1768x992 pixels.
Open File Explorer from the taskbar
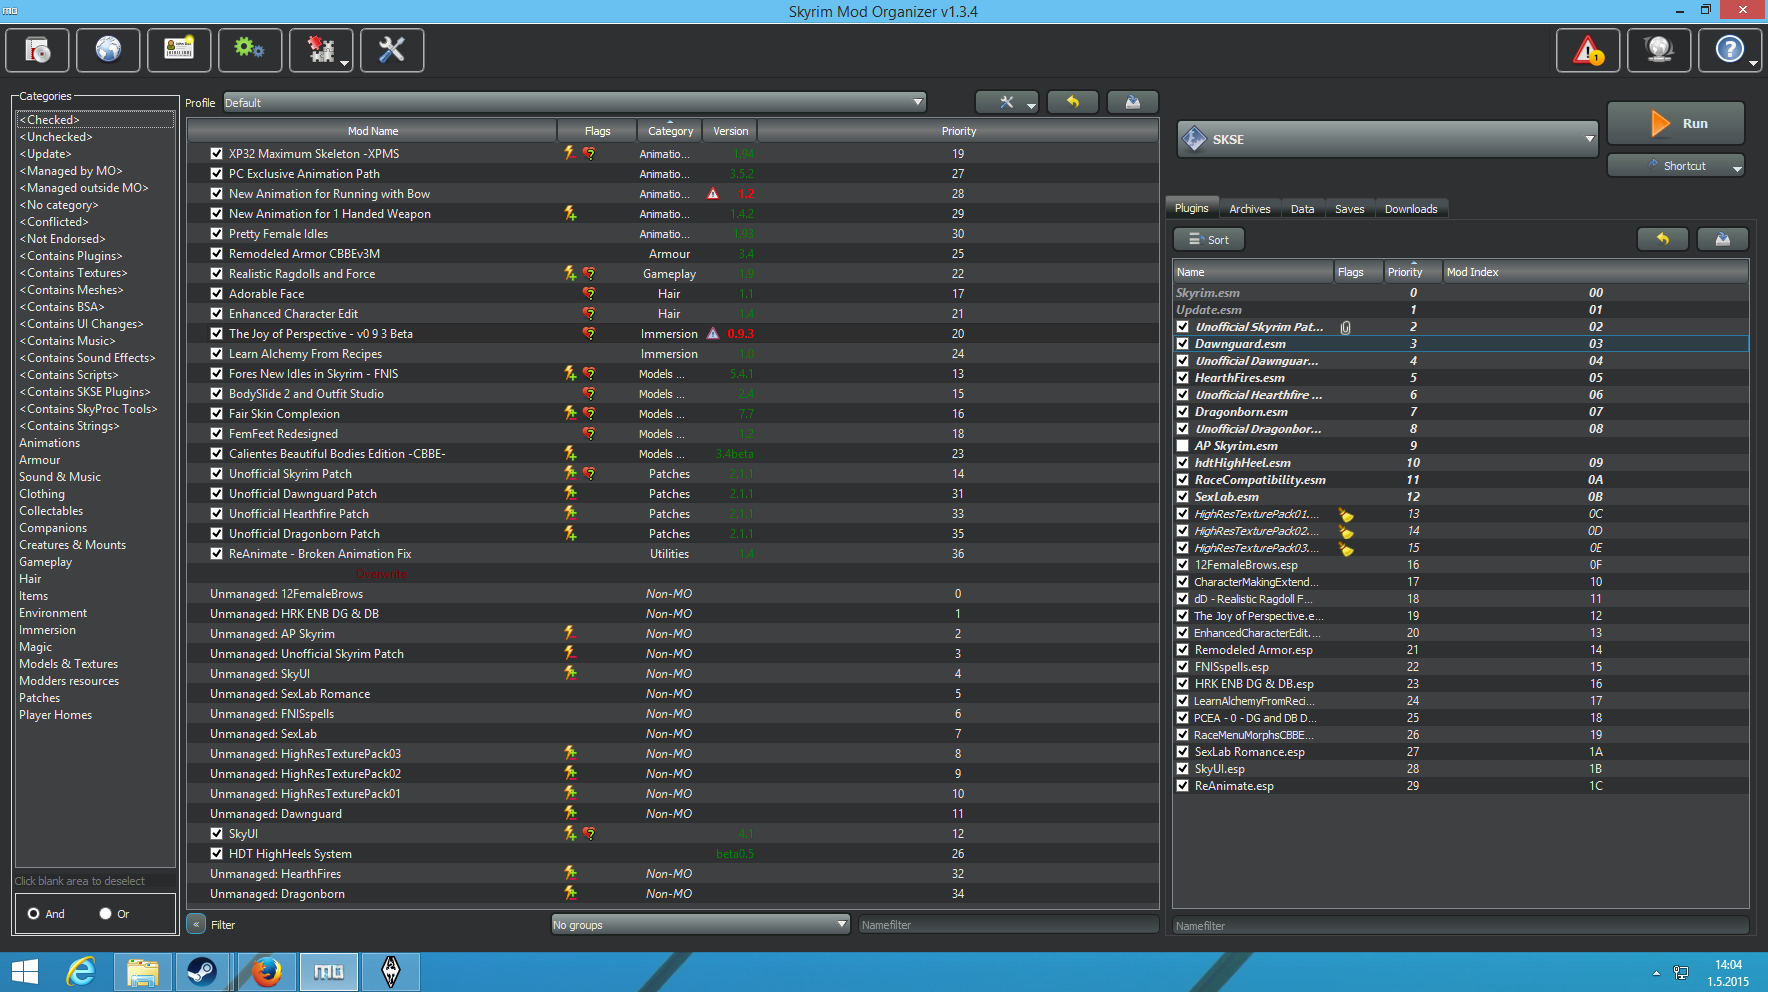pos(142,971)
